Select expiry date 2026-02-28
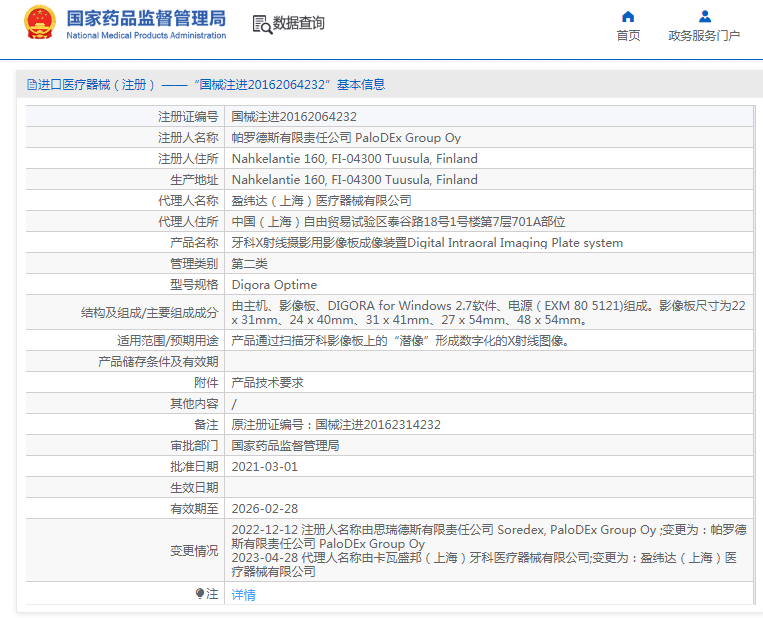 click(x=265, y=509)
